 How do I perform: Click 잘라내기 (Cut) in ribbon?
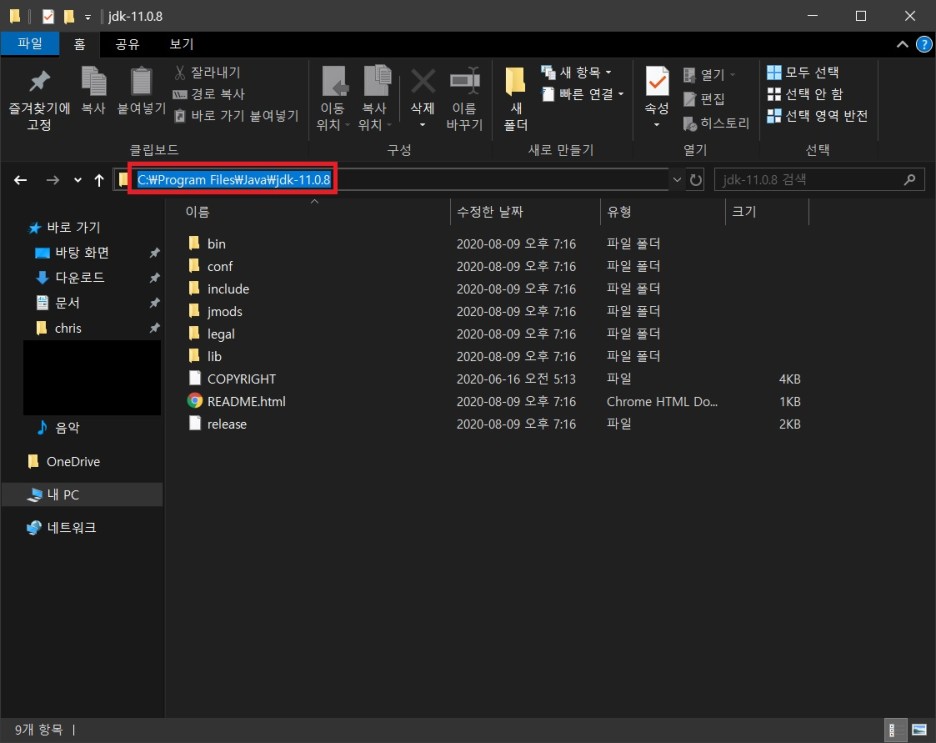207,73
